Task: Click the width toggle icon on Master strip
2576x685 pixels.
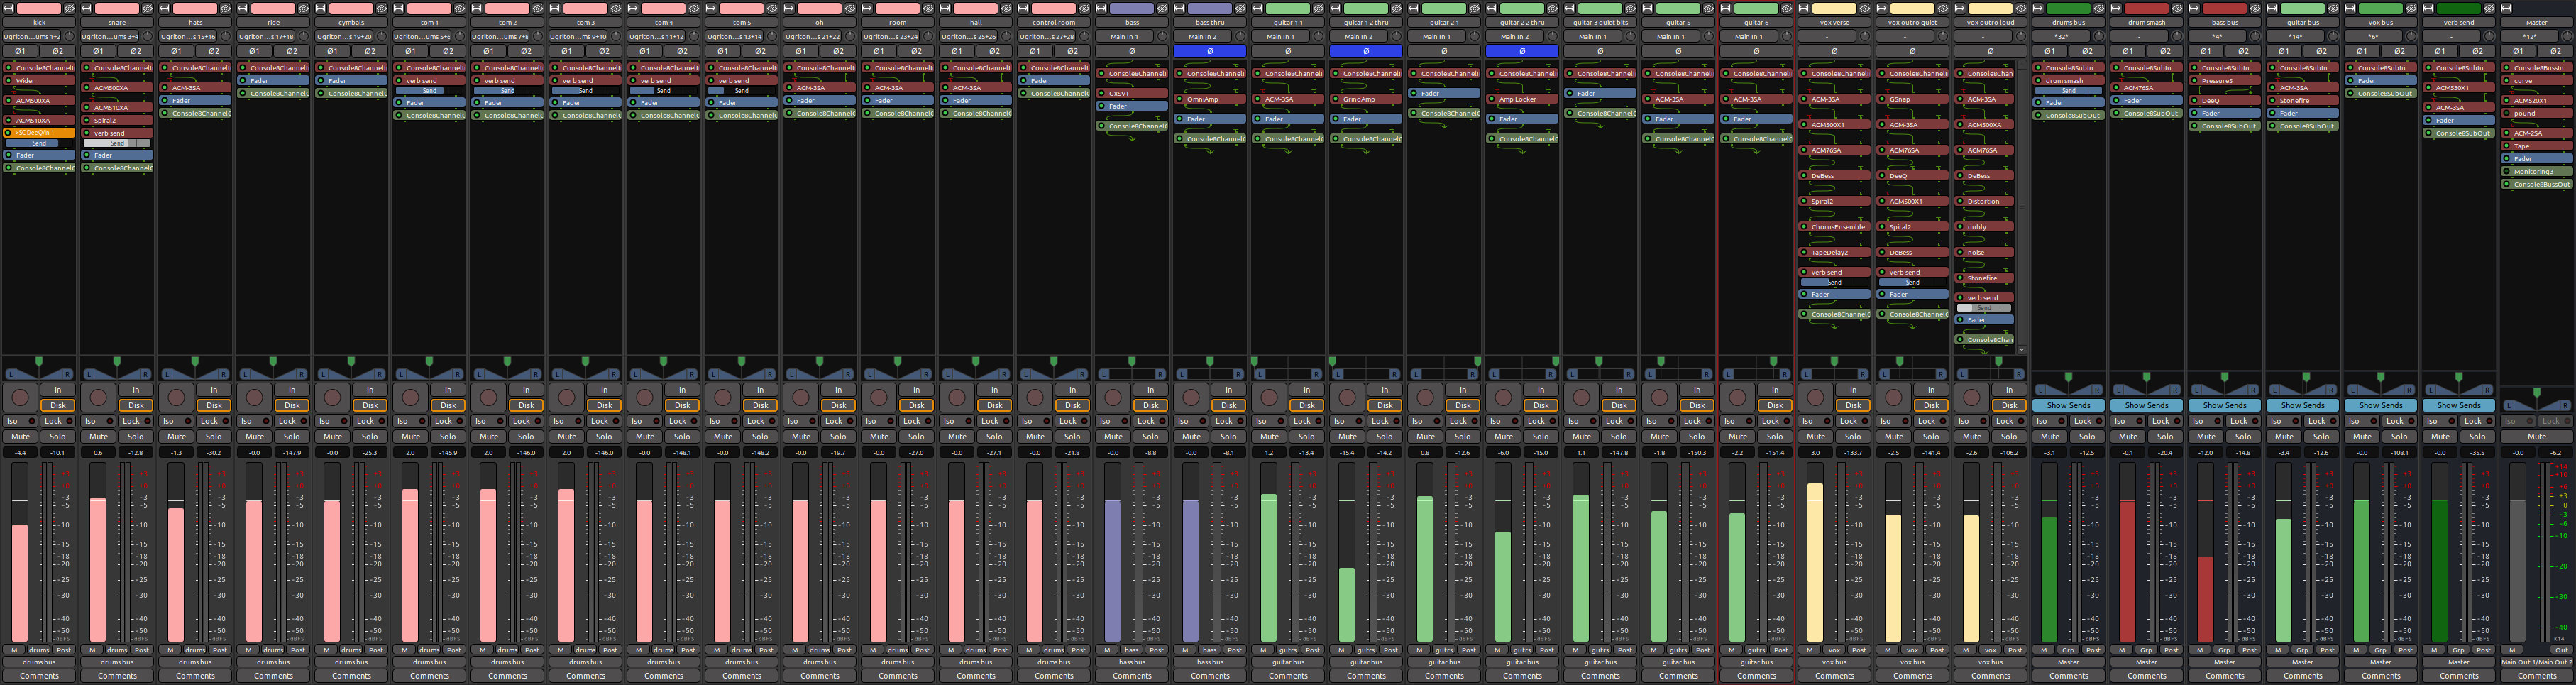Action: click(x=2507, y=9)
